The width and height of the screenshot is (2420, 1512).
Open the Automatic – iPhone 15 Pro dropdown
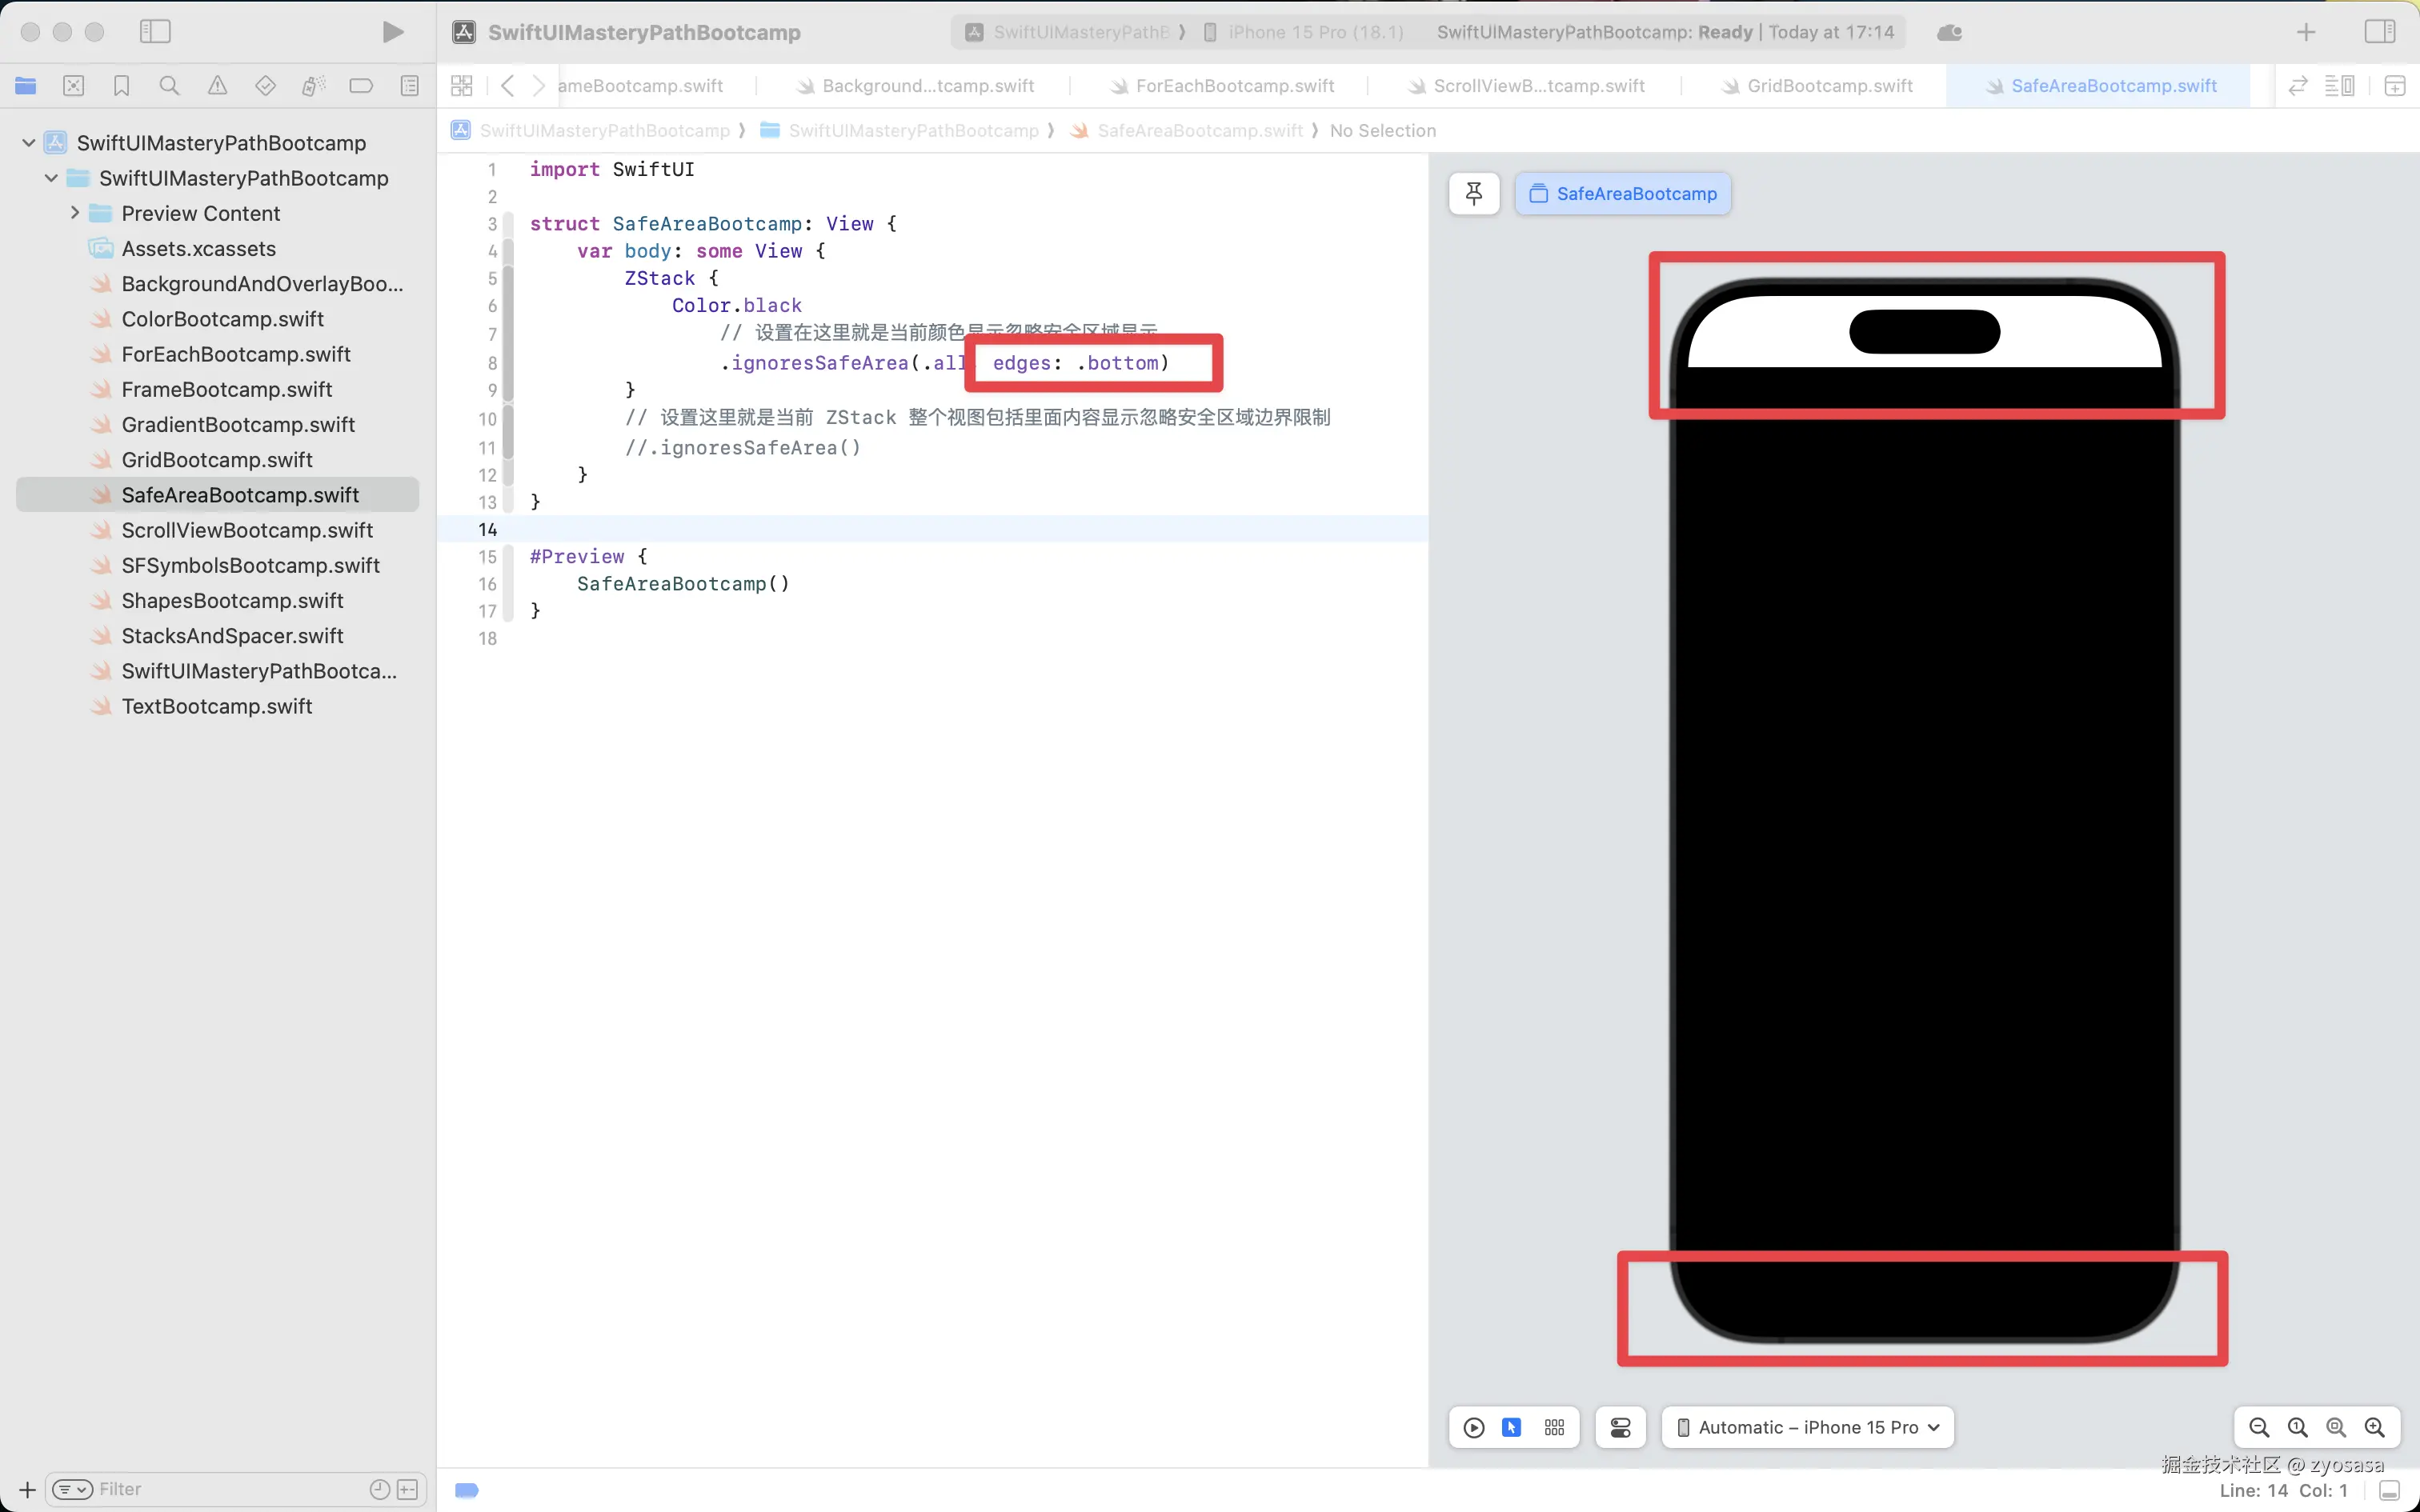point(1807,1427)
